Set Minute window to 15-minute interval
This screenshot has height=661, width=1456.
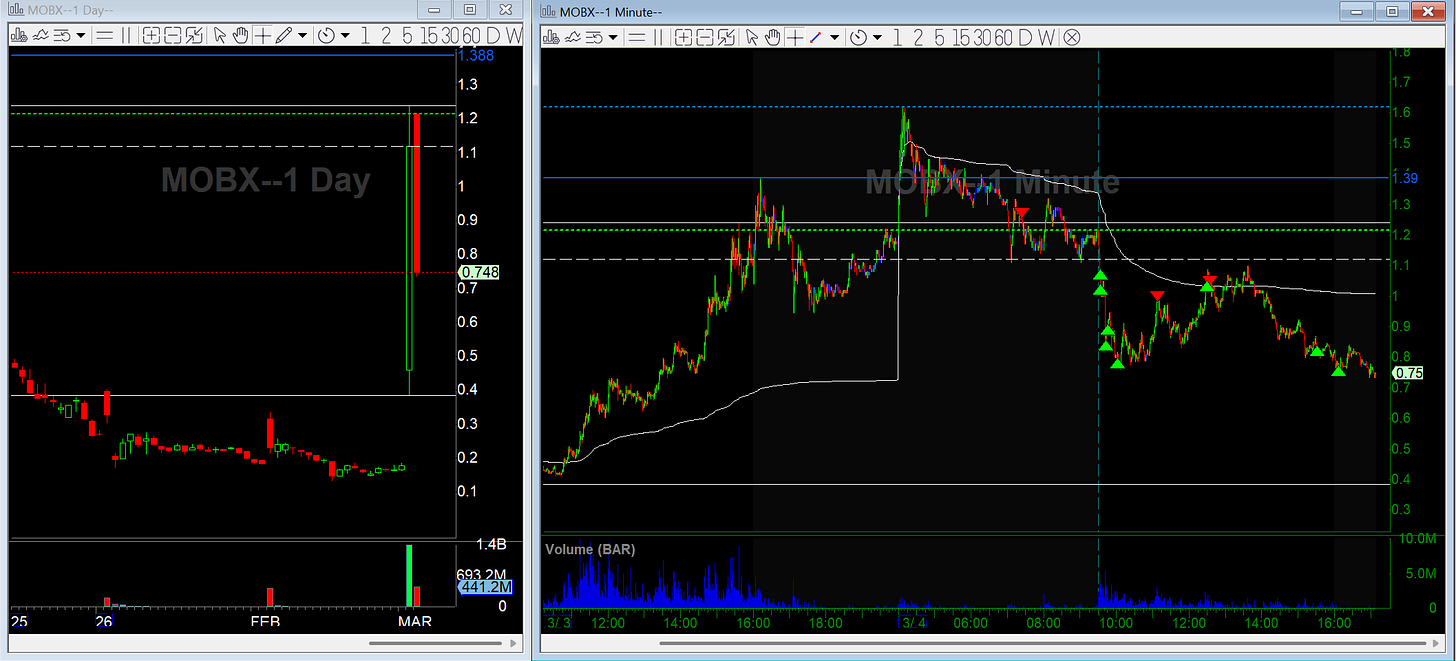point(961,37)
